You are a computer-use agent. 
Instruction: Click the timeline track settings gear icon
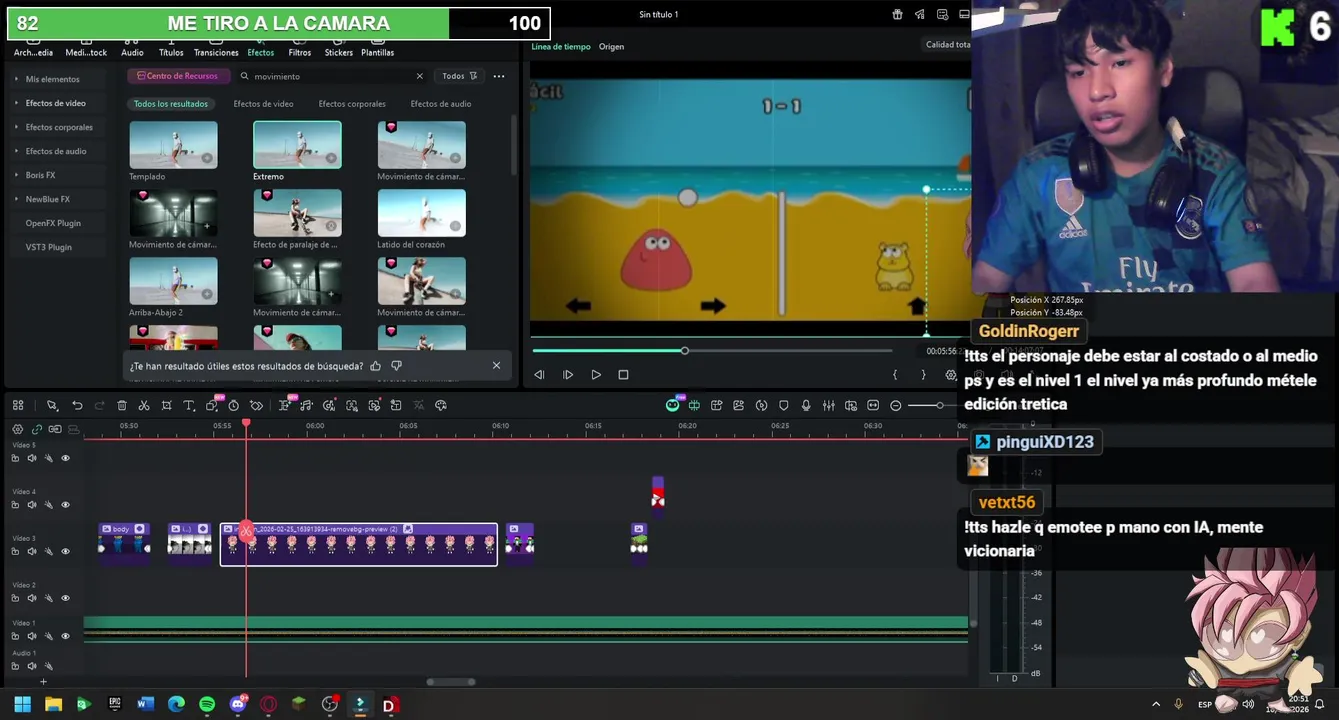coord(17,429)
